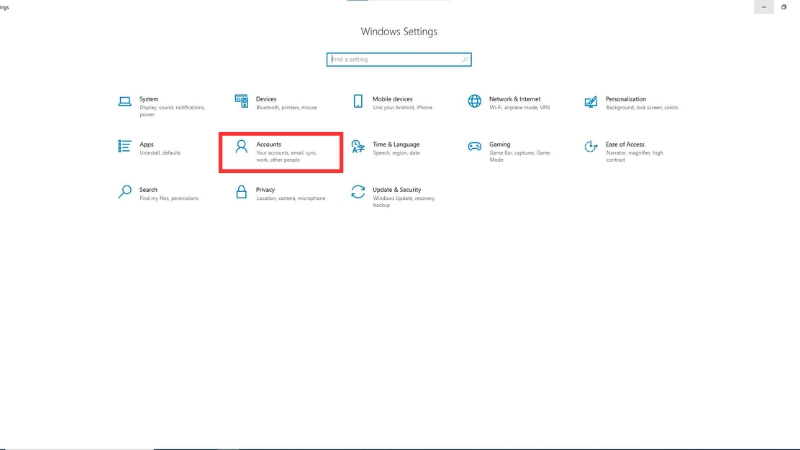The height and width of the screenshot is (450, 800).
Task: Click the Personalization paintbrush icon
Action: [x=591, y=101]
